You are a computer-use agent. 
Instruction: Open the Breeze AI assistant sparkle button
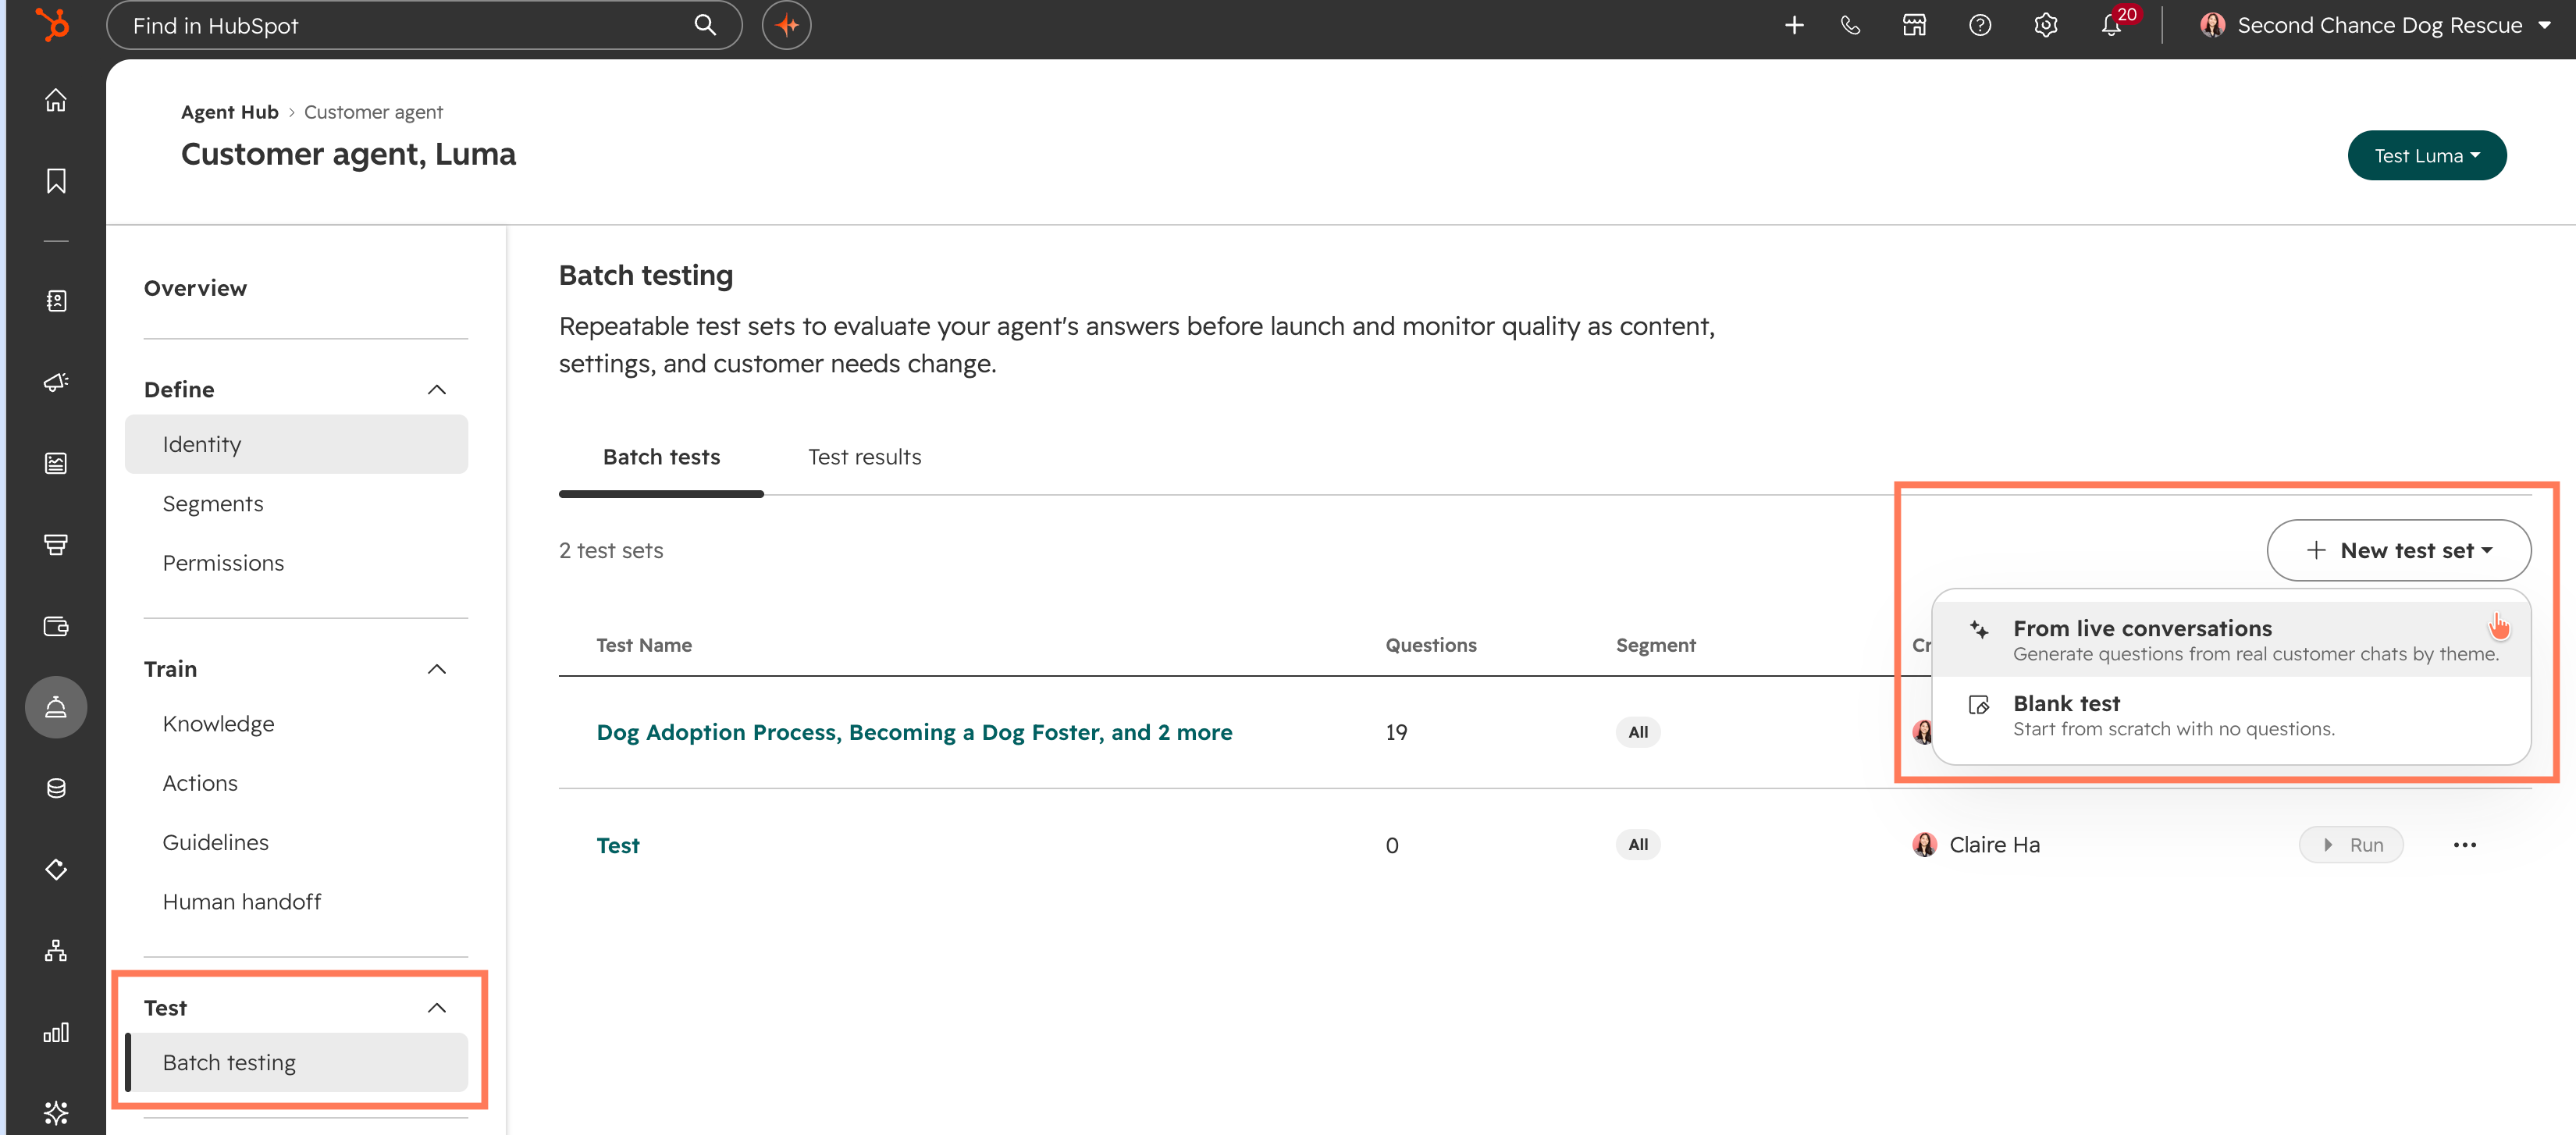786,25
